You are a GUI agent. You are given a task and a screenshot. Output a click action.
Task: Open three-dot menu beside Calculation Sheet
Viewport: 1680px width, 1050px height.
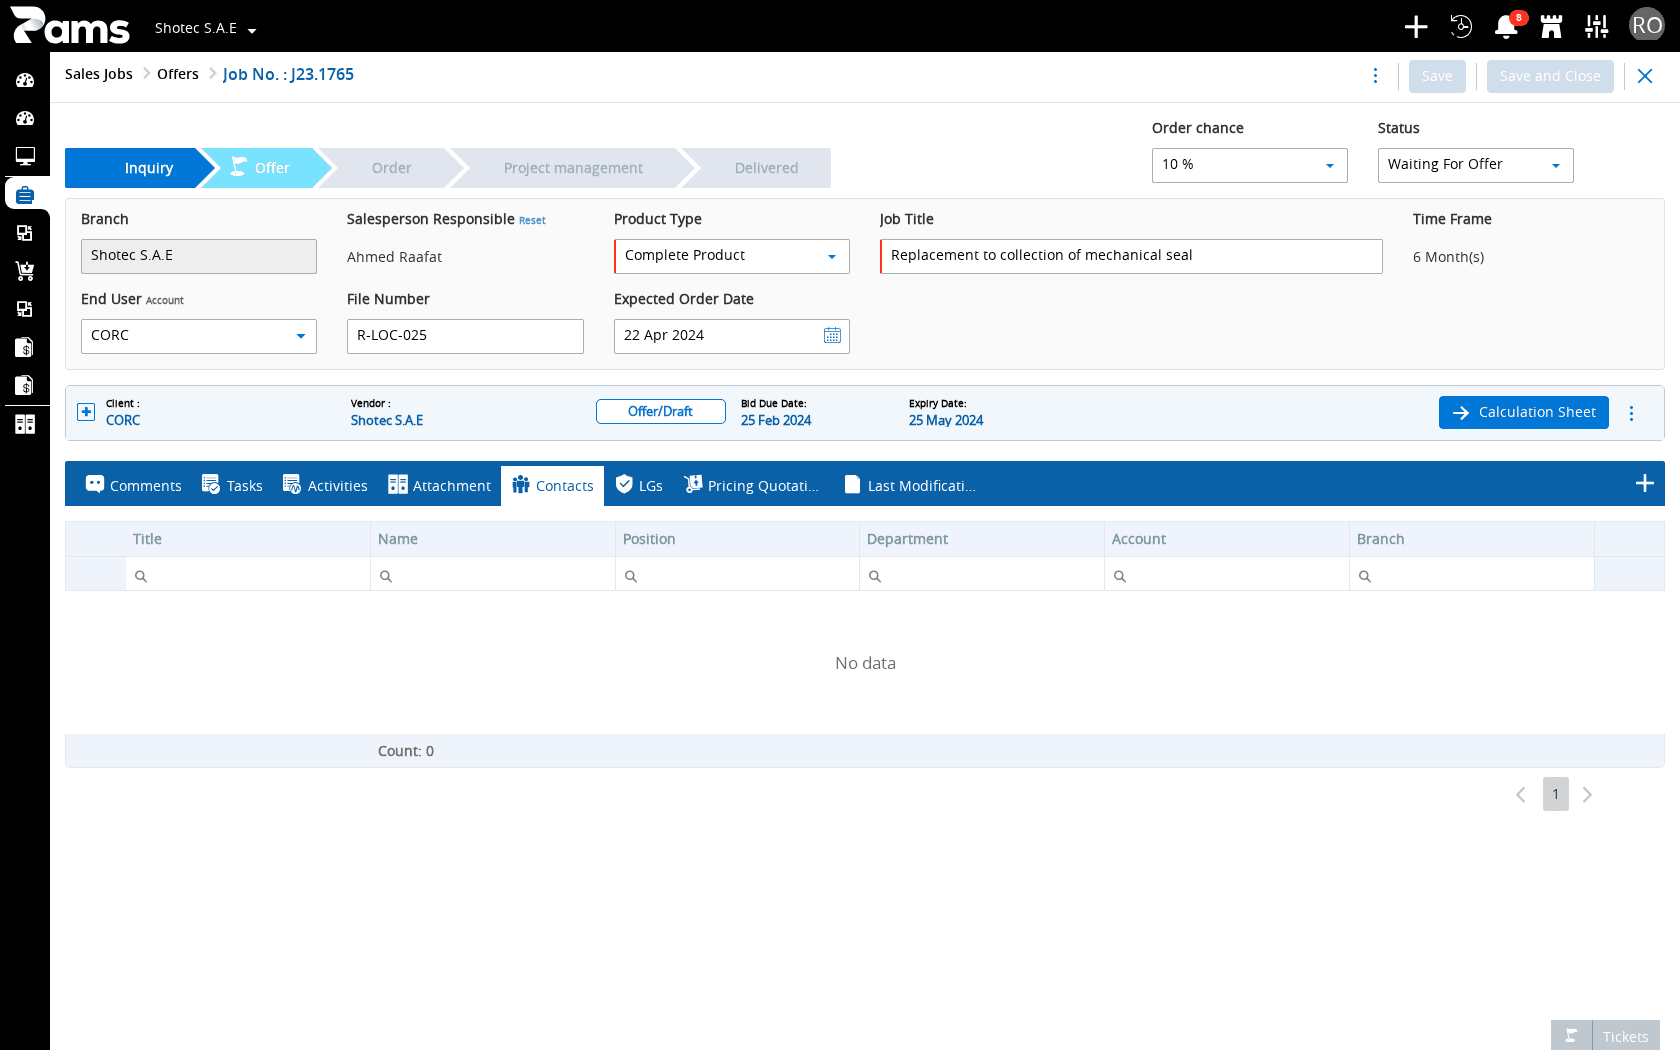pos(1632,413)
